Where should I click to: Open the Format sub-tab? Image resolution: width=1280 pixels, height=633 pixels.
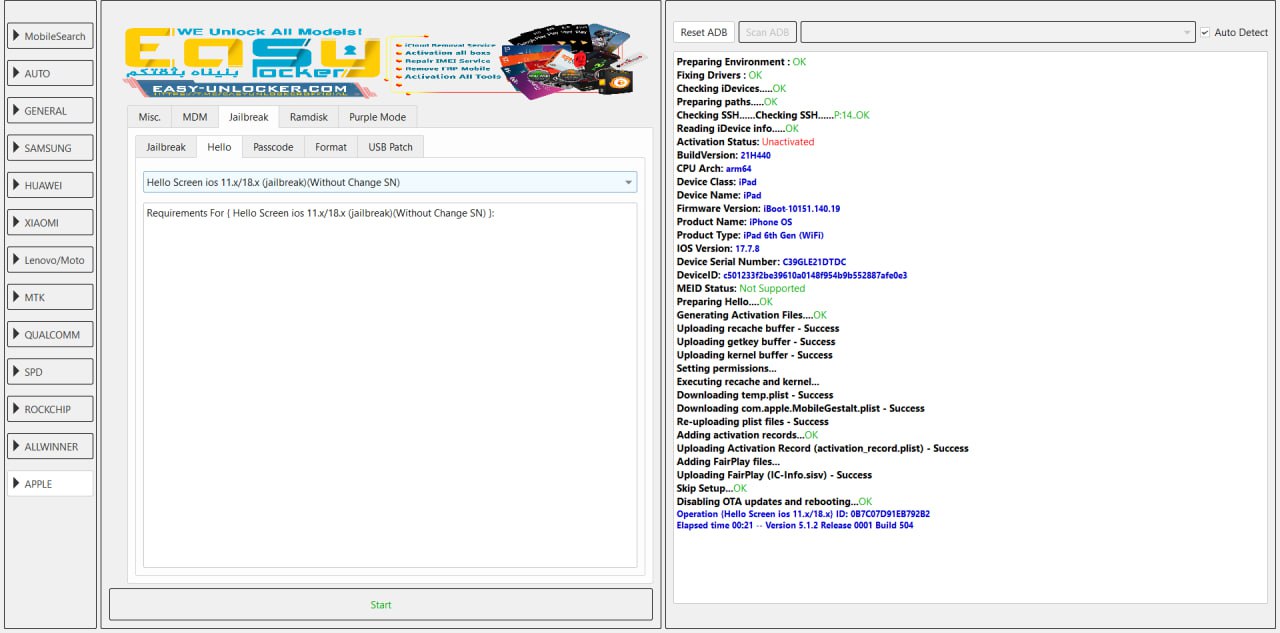click(x=331, y=147)
